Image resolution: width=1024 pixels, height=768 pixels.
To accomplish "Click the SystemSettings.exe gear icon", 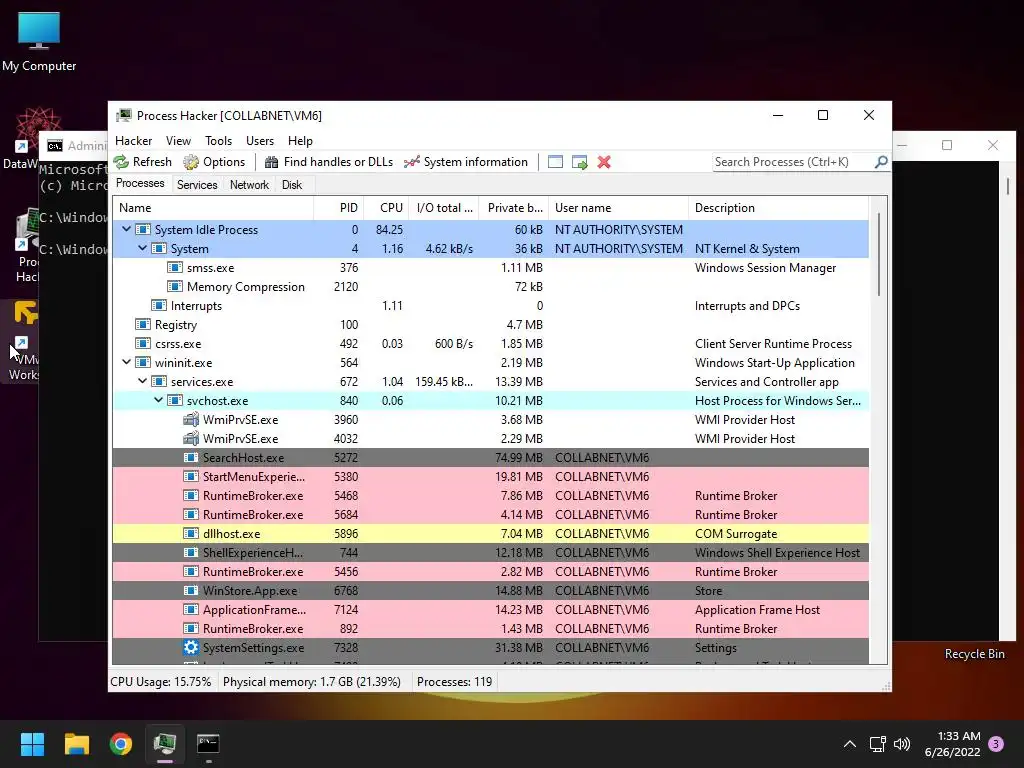I will [x=191, y=647].
